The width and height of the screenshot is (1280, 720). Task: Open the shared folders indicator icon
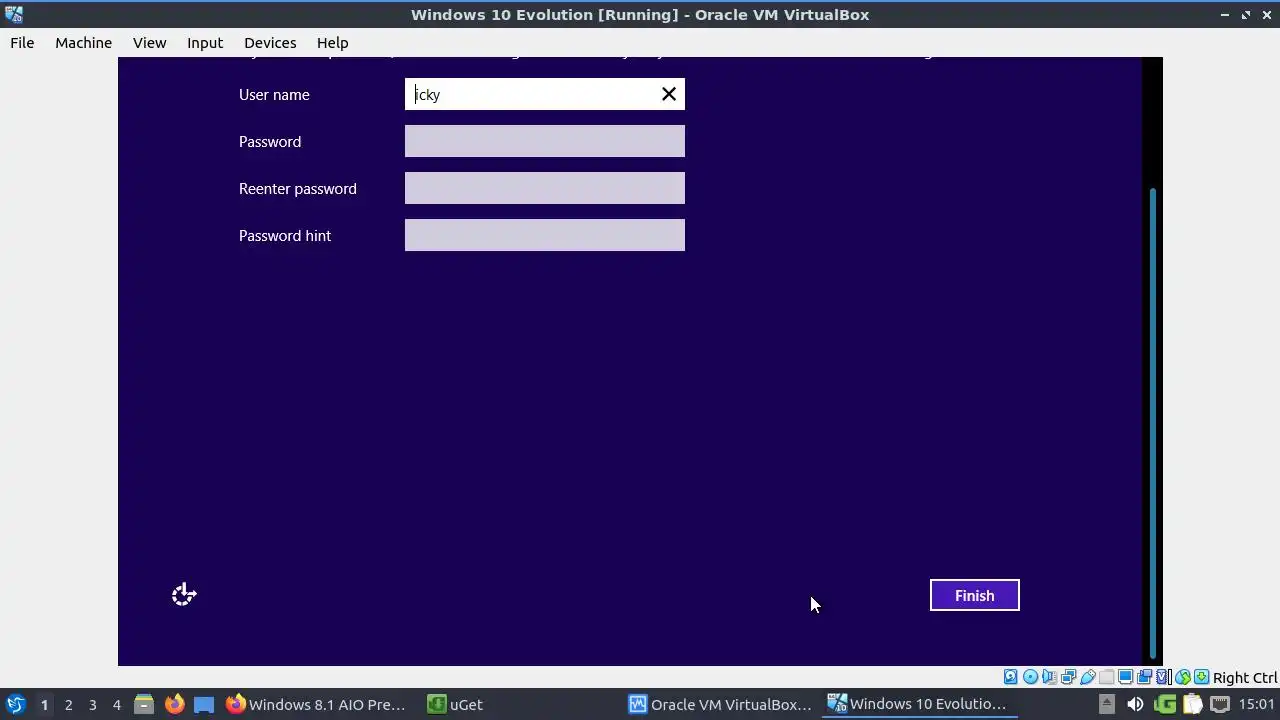coord(1106,677)
